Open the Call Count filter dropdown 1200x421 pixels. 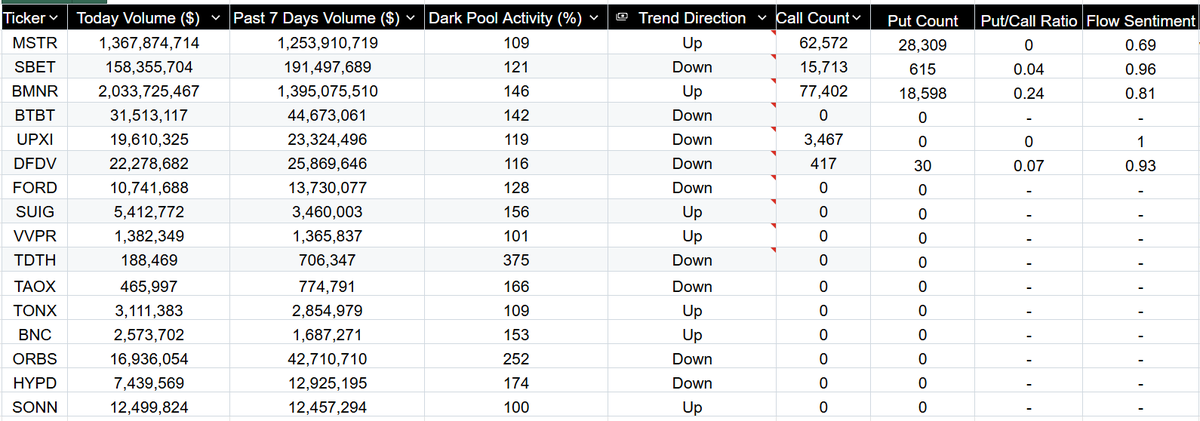pos(856,18)
